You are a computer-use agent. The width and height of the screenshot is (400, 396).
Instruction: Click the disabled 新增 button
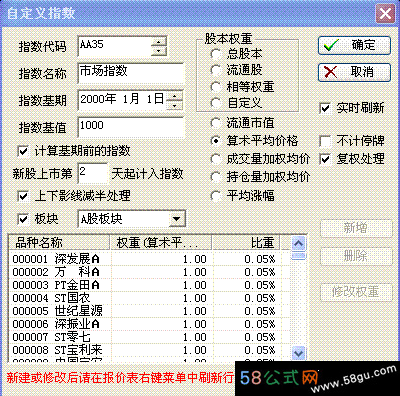[x=356, y=228]
